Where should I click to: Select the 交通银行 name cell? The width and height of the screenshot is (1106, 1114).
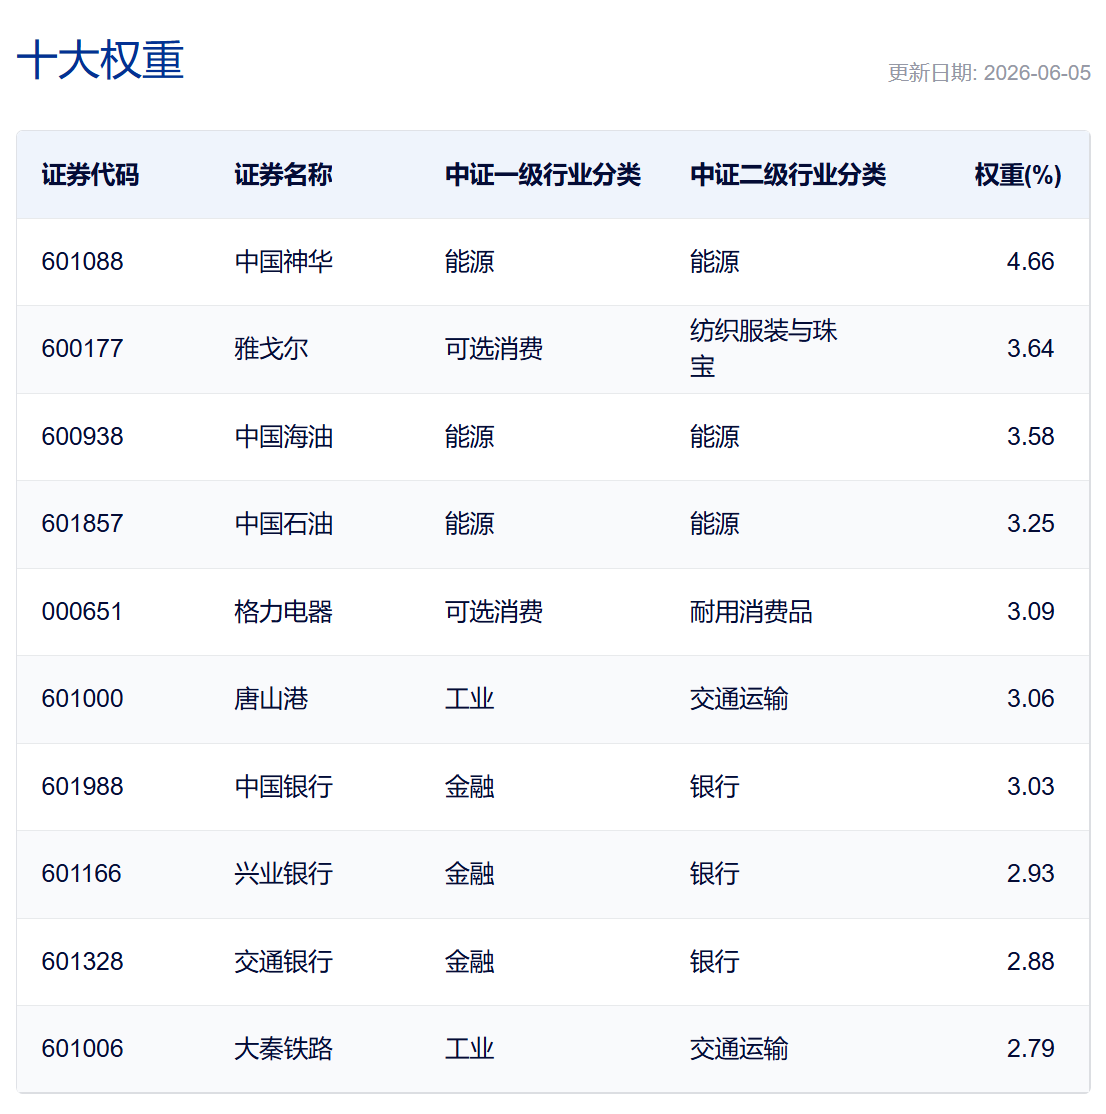click(283, 961)
